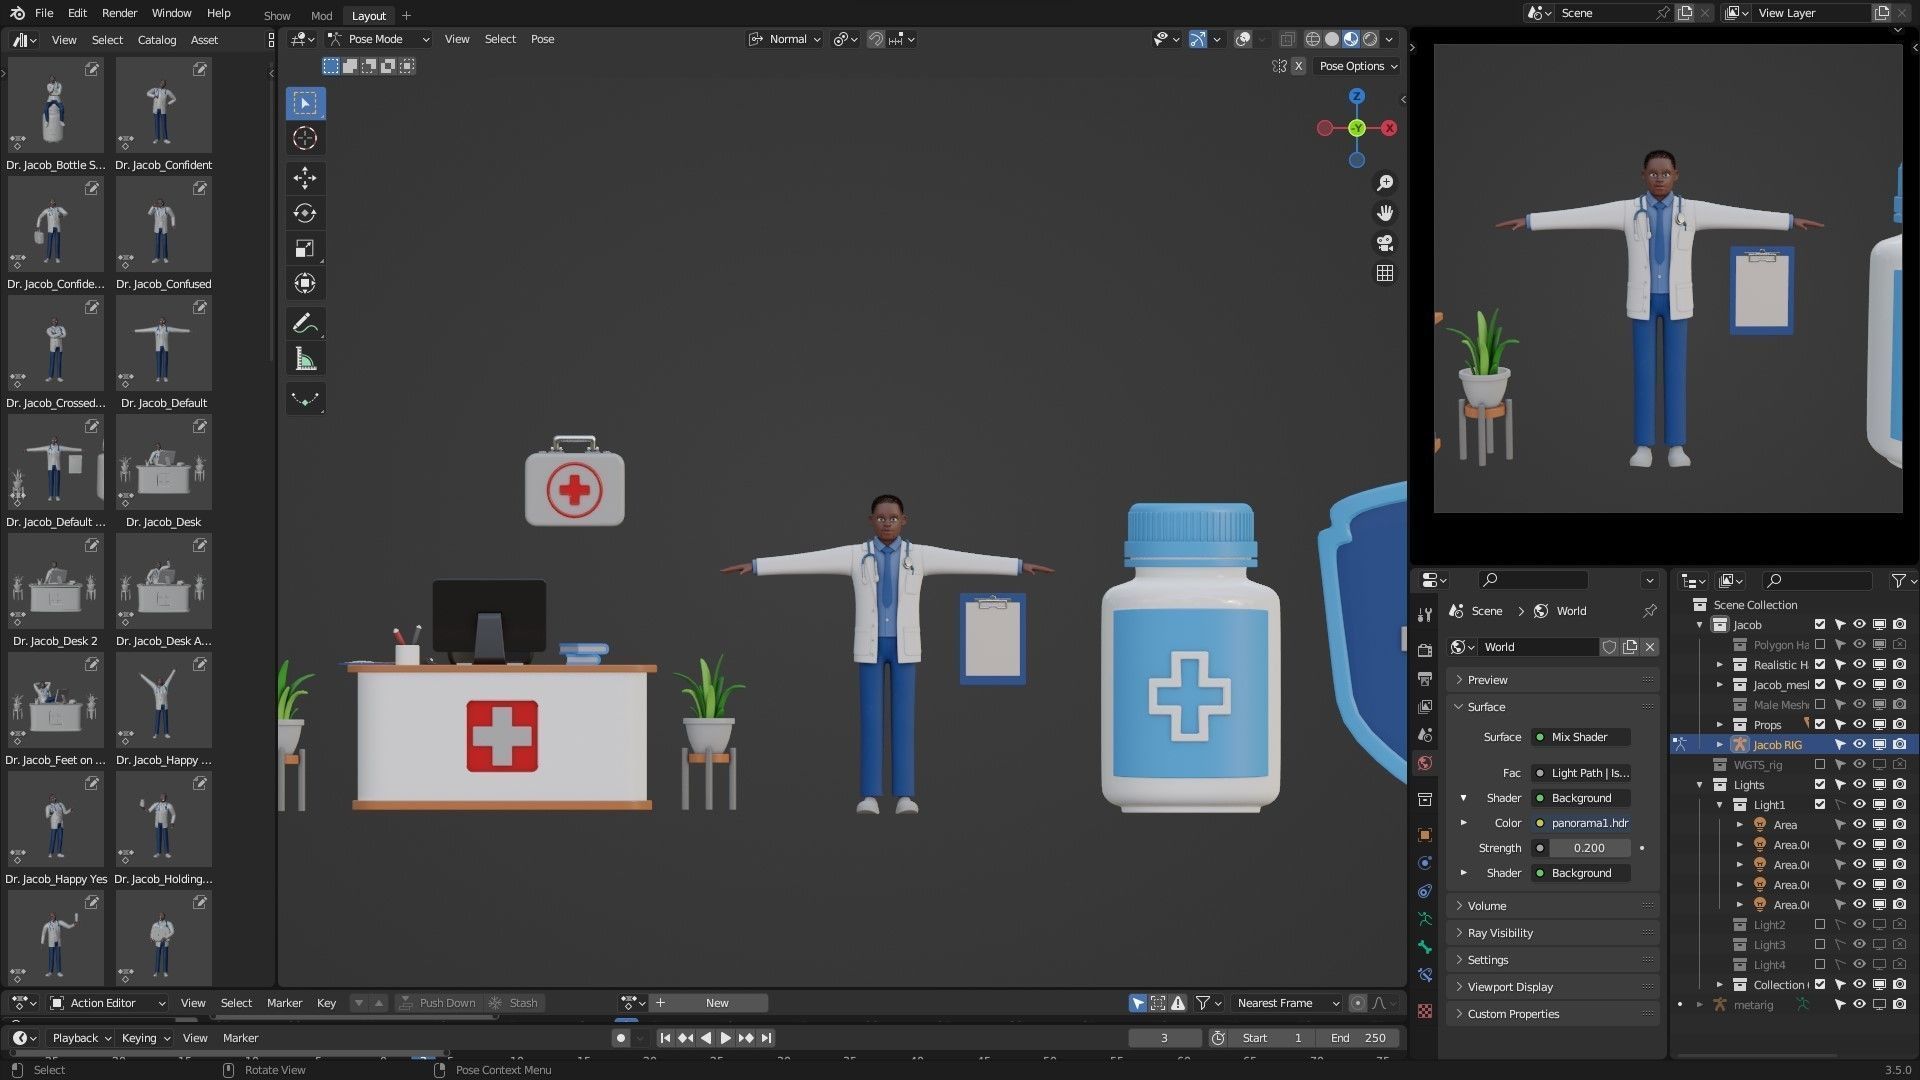
Task: Select the Rotate tool in the toolbar
Action: 305,213
